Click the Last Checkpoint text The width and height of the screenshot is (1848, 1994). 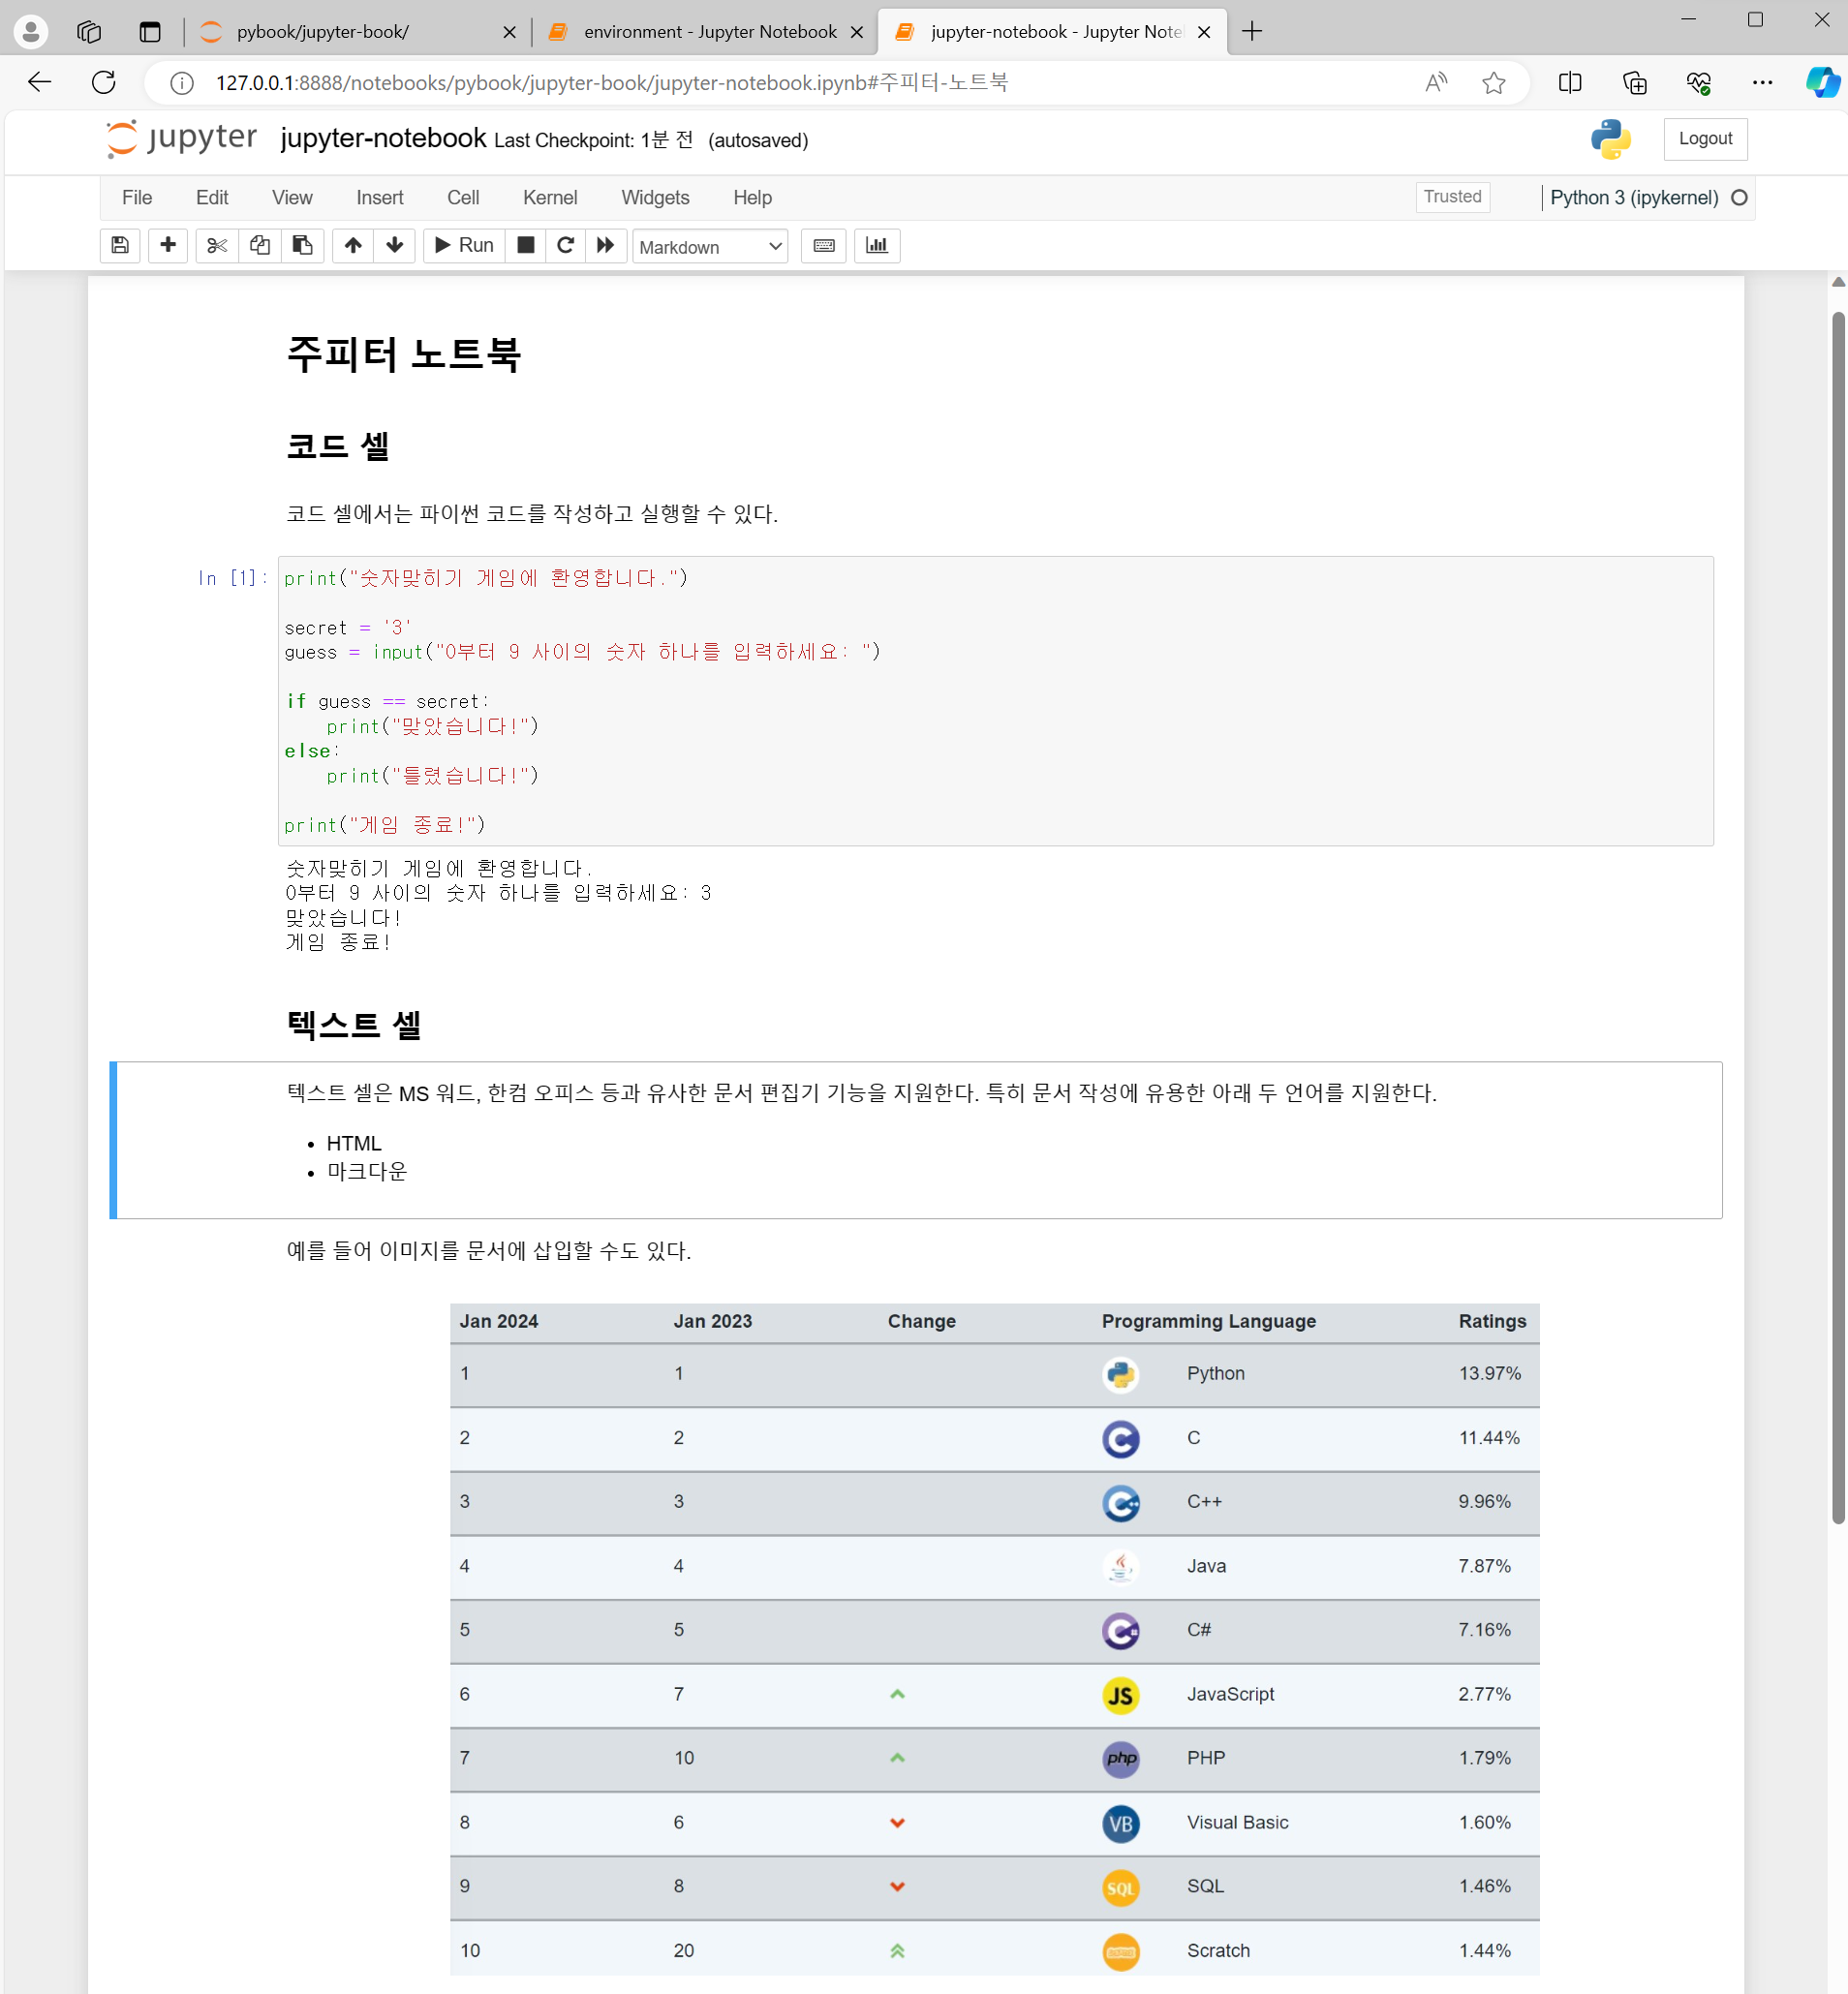pos(593,140)
